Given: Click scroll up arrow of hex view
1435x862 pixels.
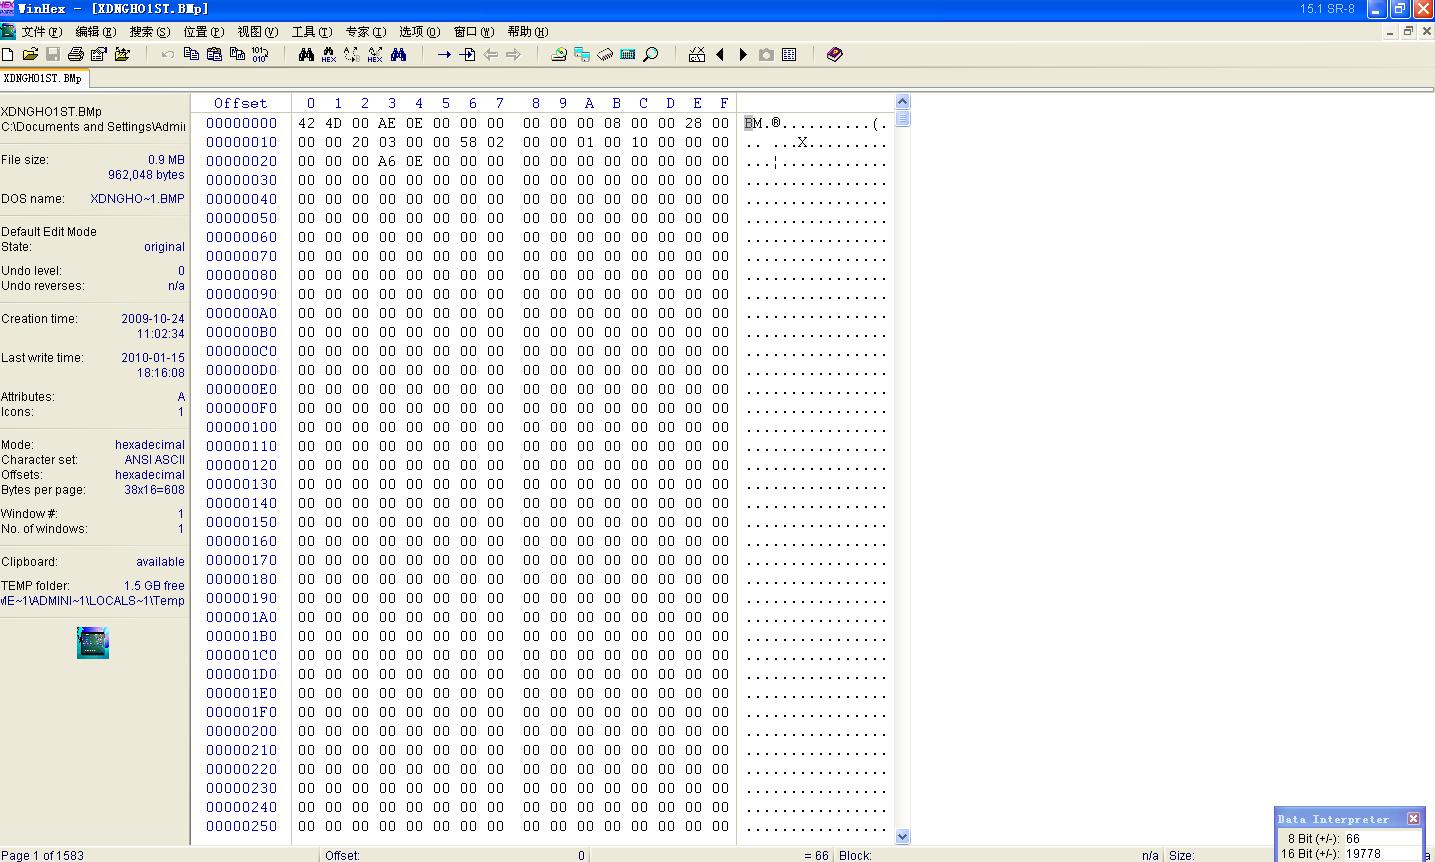Looking at the screenshot, I should [x=903, y=102].
